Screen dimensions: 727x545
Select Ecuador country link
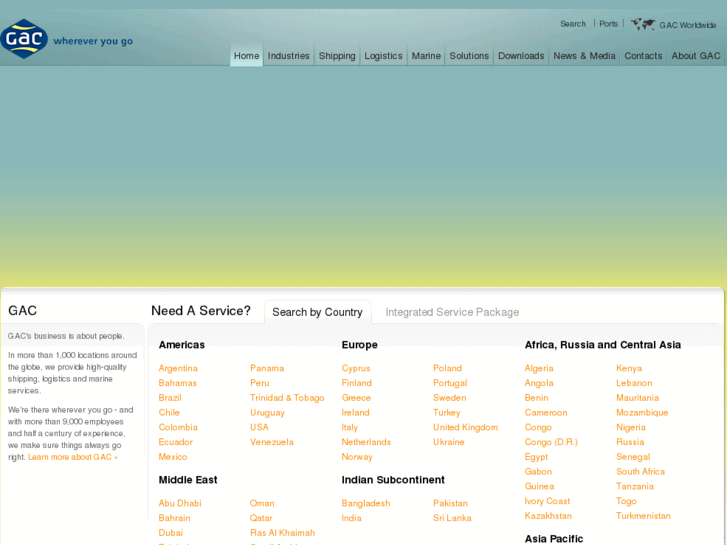176,442
